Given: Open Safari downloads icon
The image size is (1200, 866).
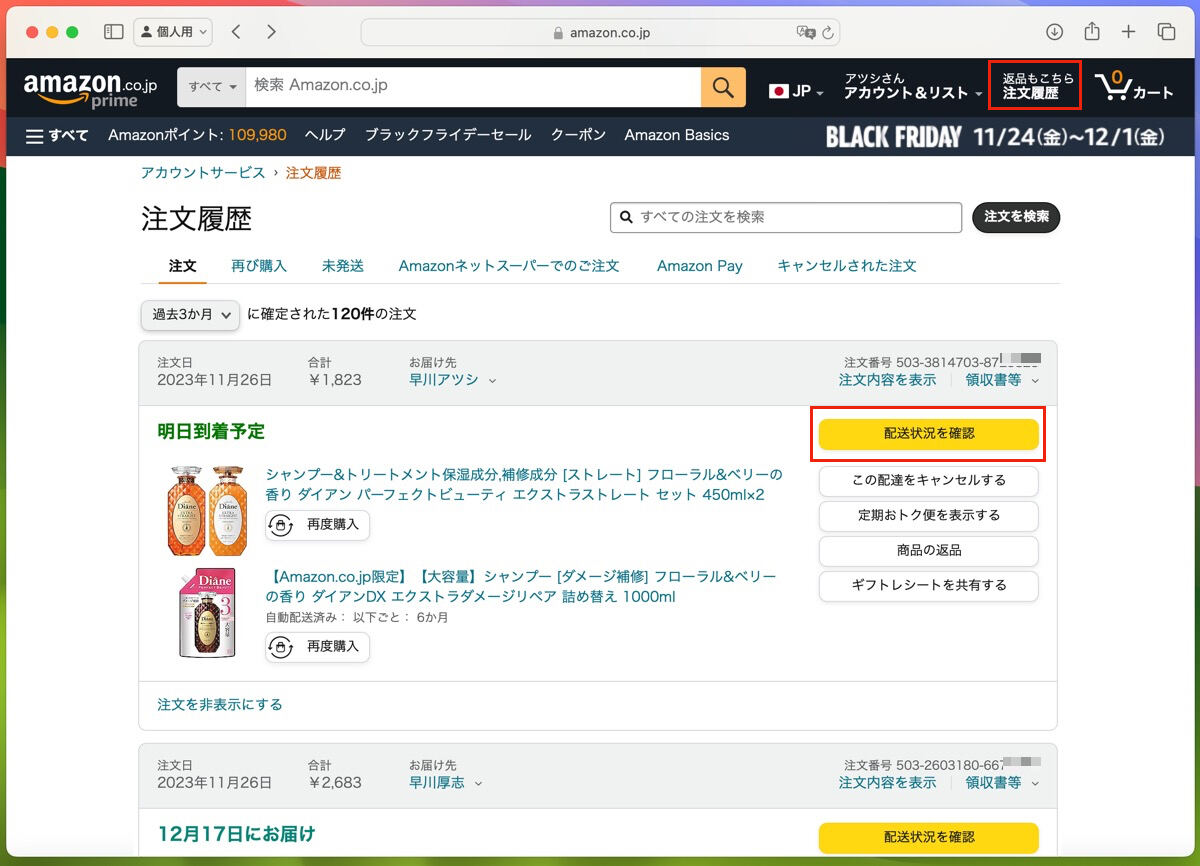Looking at the screenshot, I should tap(1054, 32).
